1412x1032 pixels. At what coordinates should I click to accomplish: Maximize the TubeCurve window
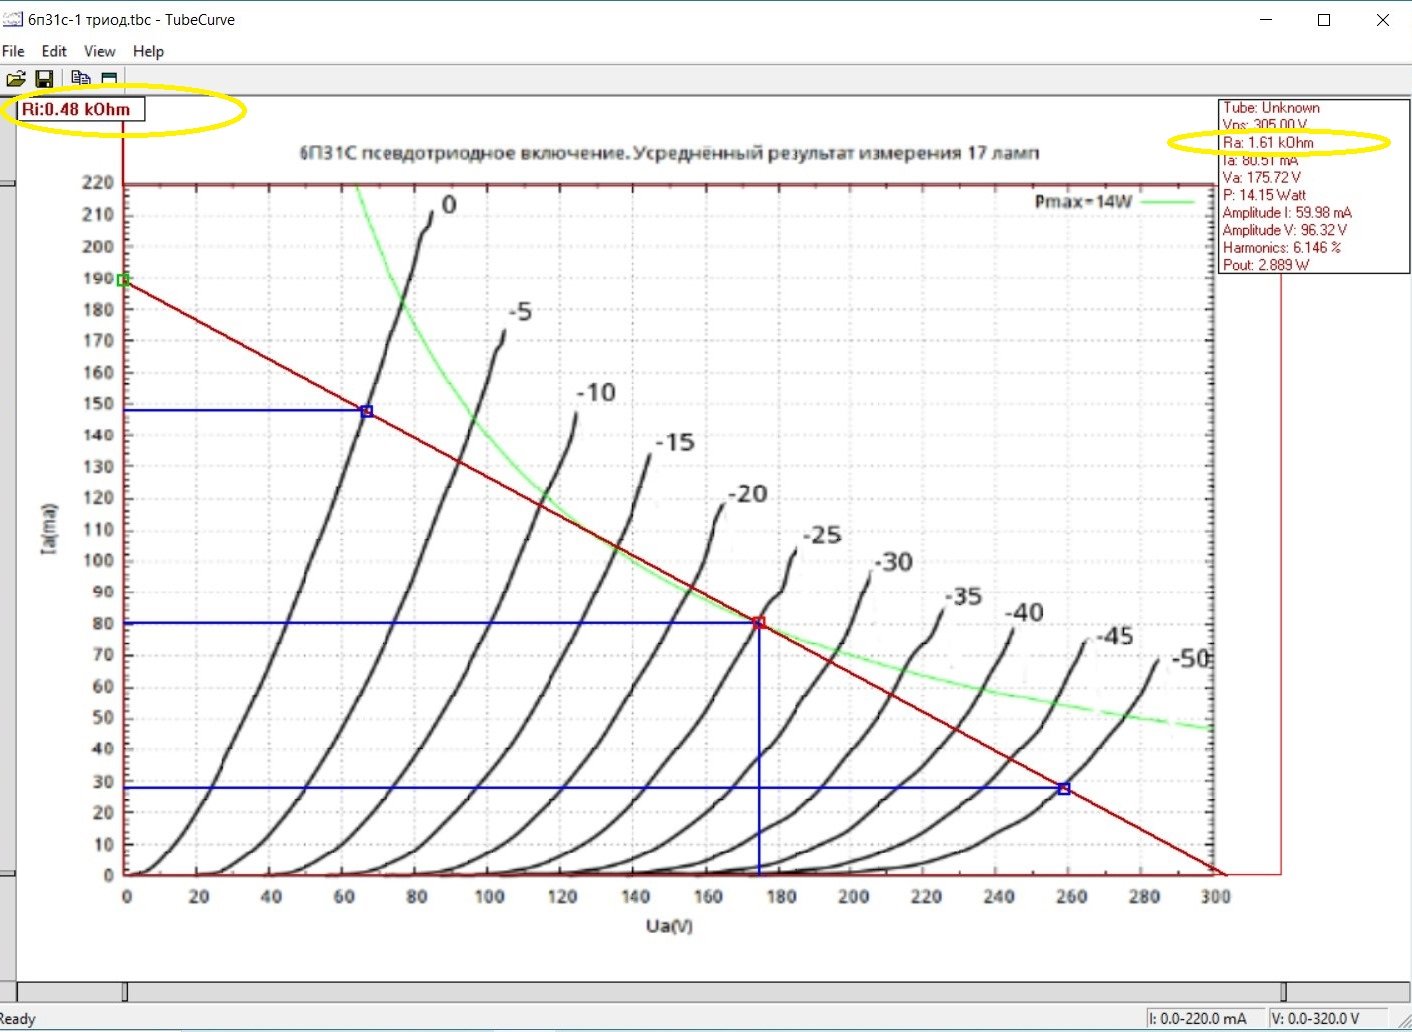(x=1324, y=19)
